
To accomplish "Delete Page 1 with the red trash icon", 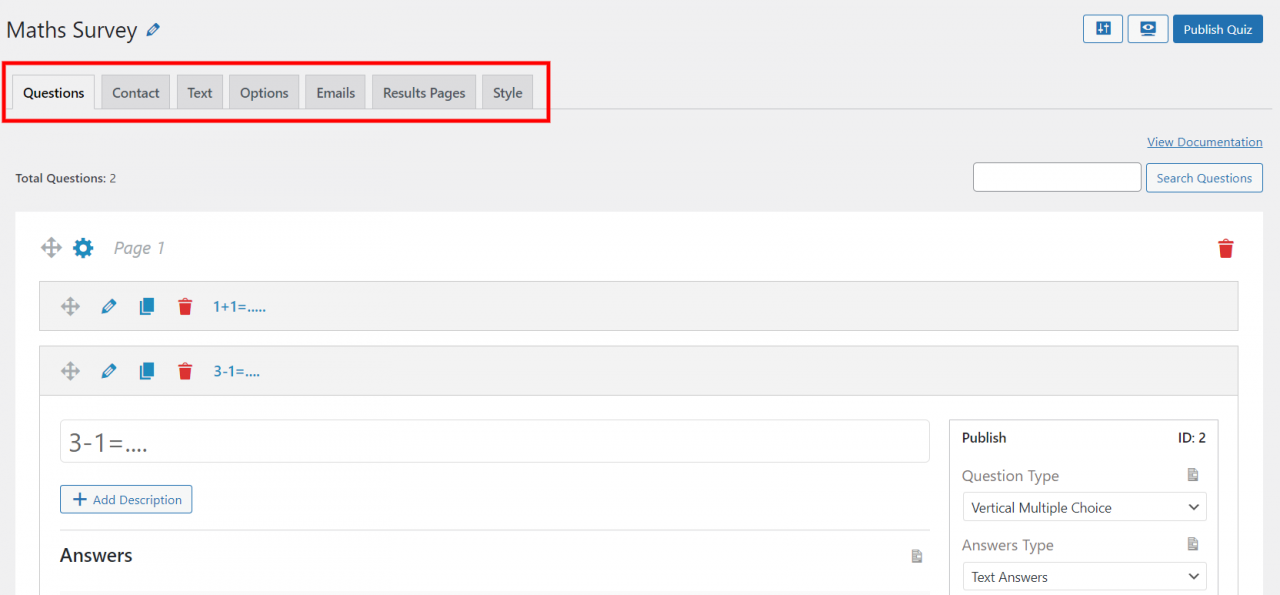I will pyautogui.click(x=1226, y=248).
